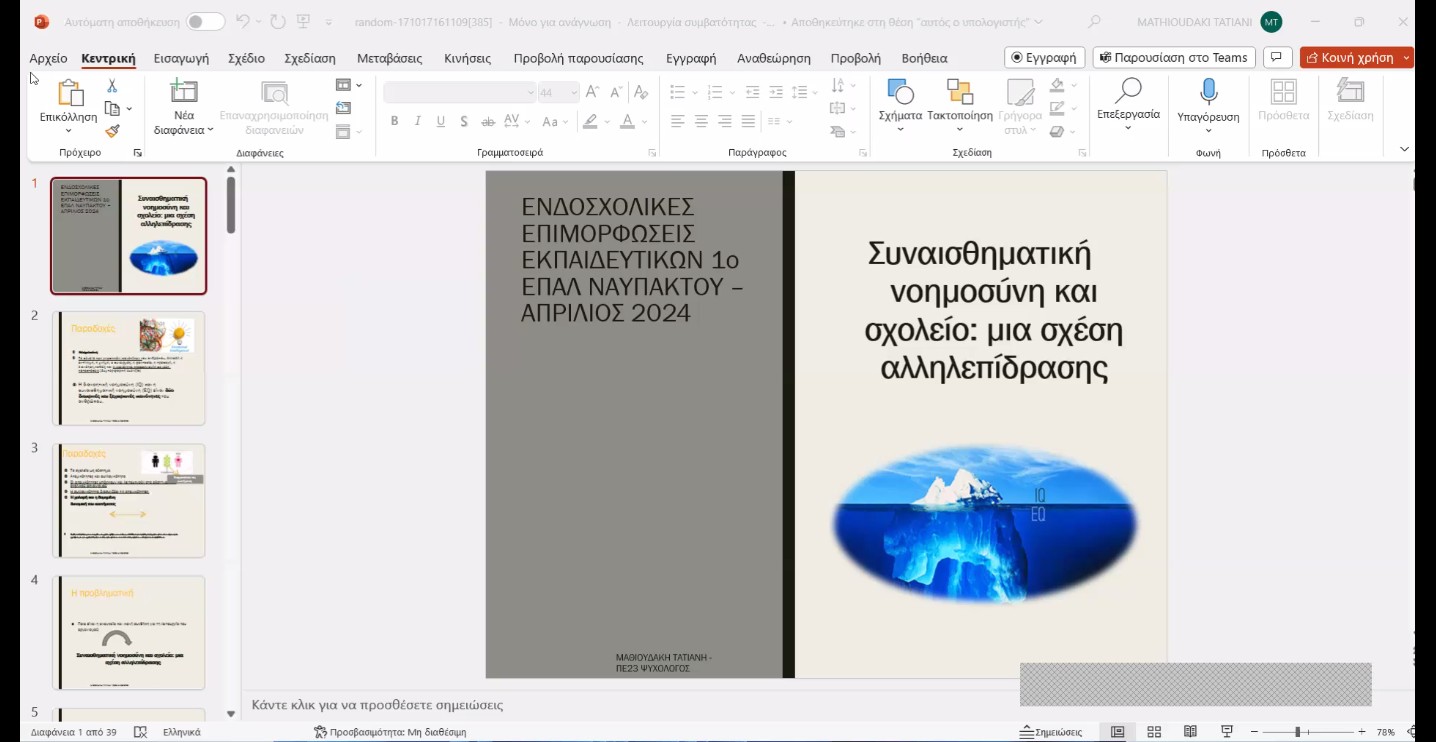Click the Επεξεργασία magnifier icon
Viewport: 1436px width, 742px height.
click(1128, 91)
